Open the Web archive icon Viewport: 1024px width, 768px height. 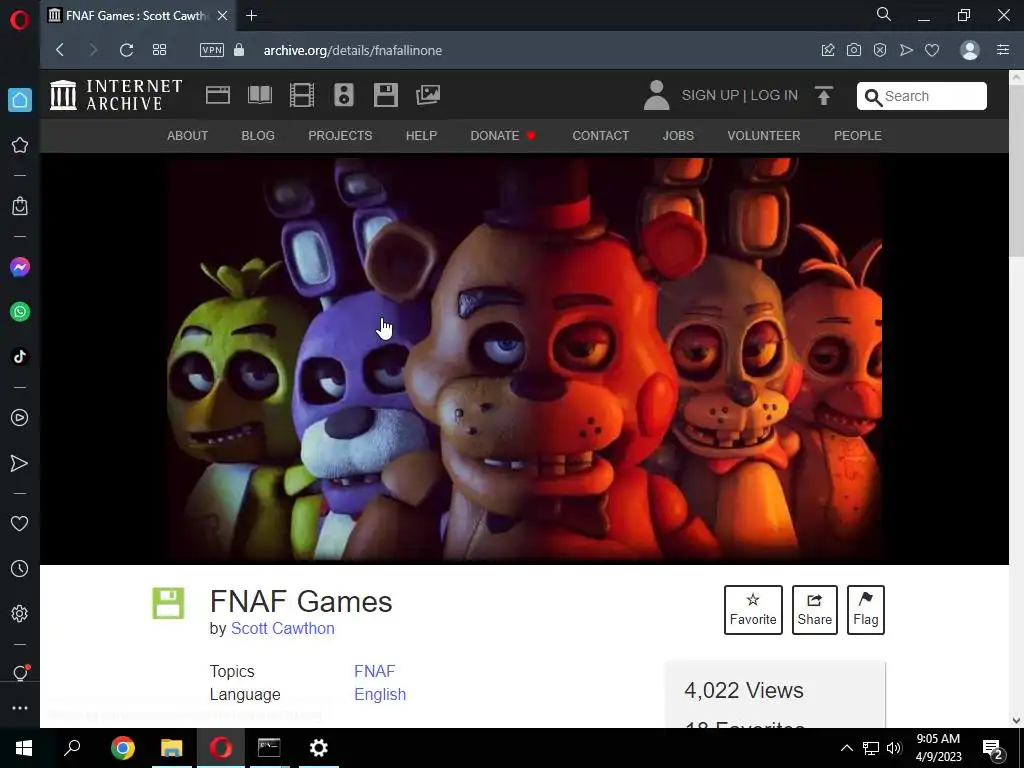(217, 95)
